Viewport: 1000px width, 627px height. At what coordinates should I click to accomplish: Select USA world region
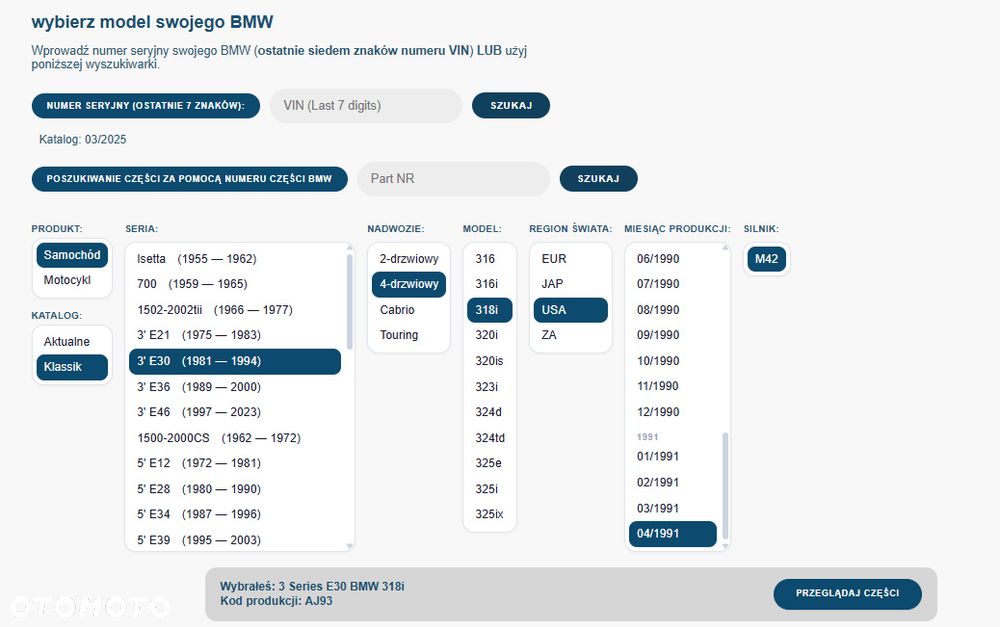point(570,310)
